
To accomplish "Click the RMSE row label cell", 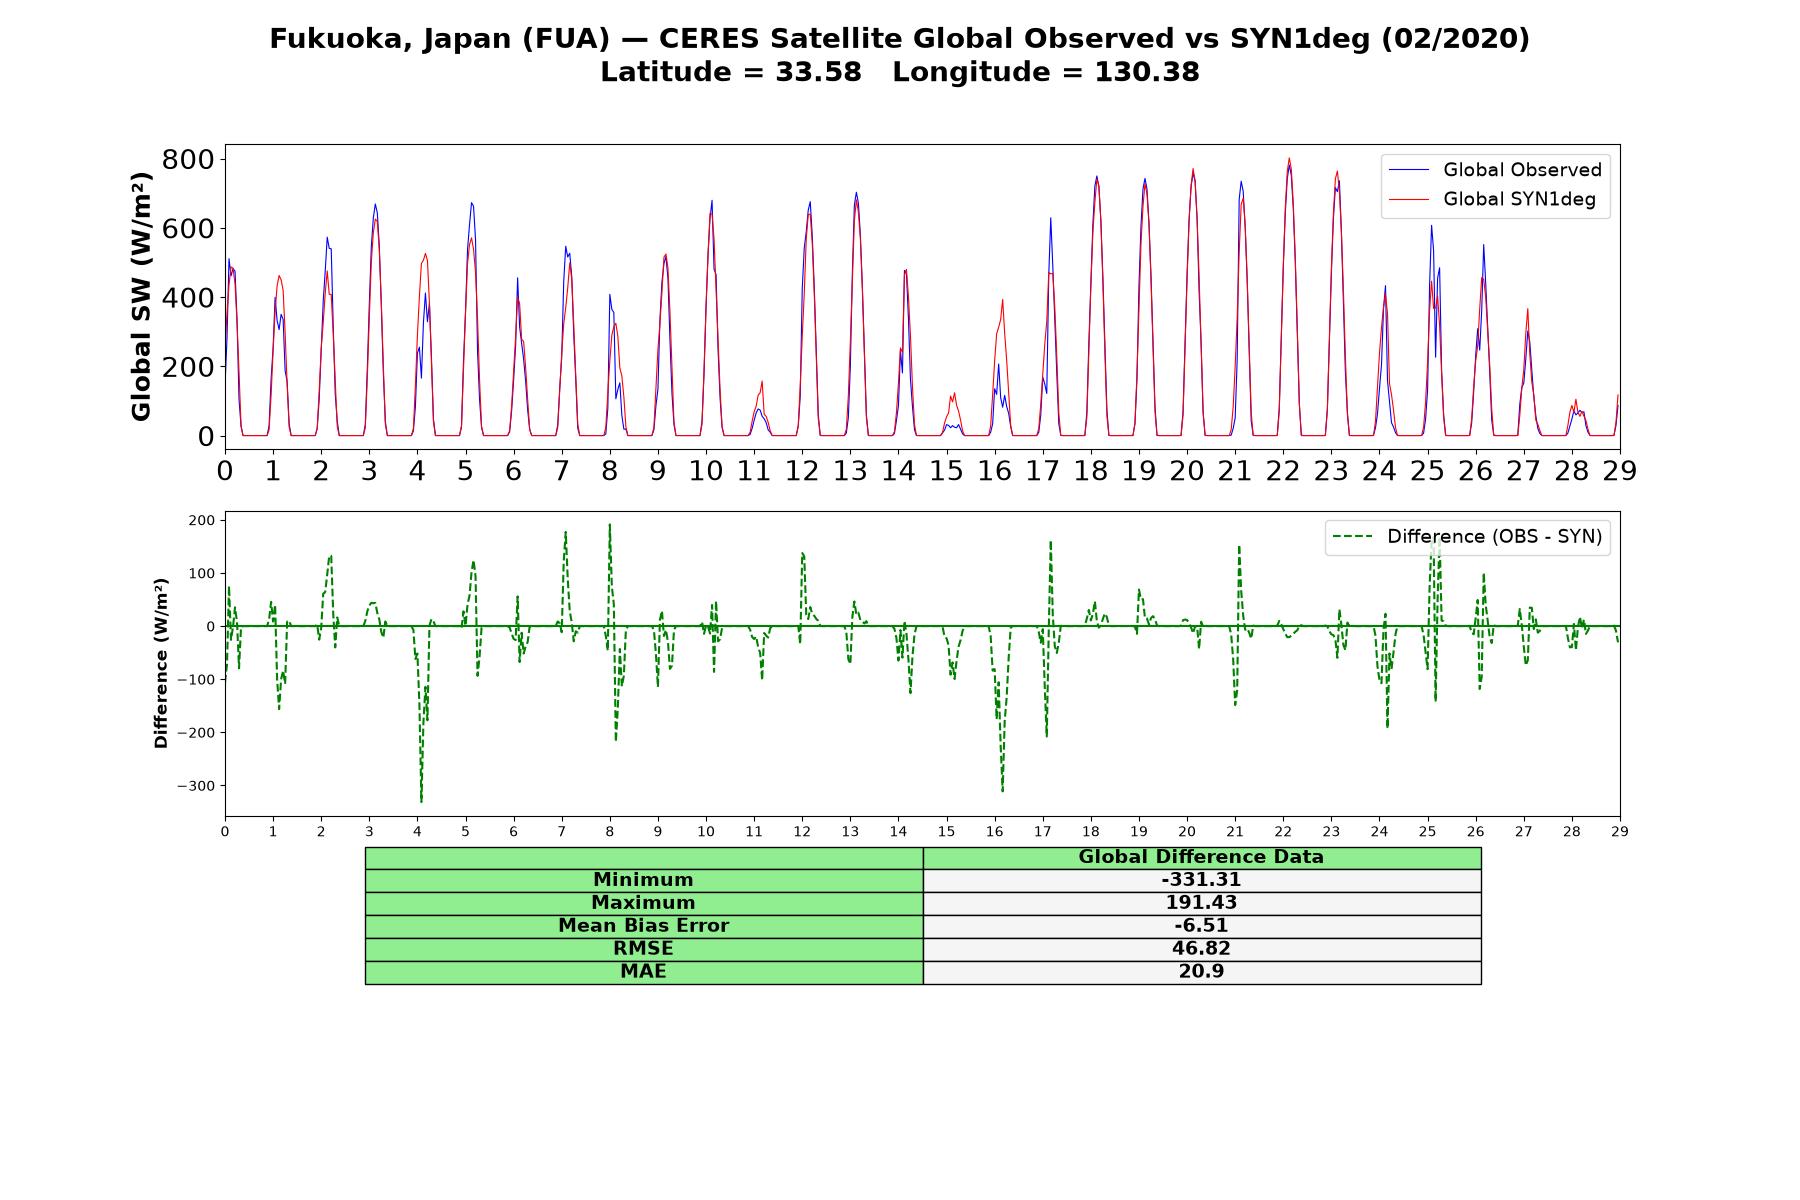I will (644, 949).
